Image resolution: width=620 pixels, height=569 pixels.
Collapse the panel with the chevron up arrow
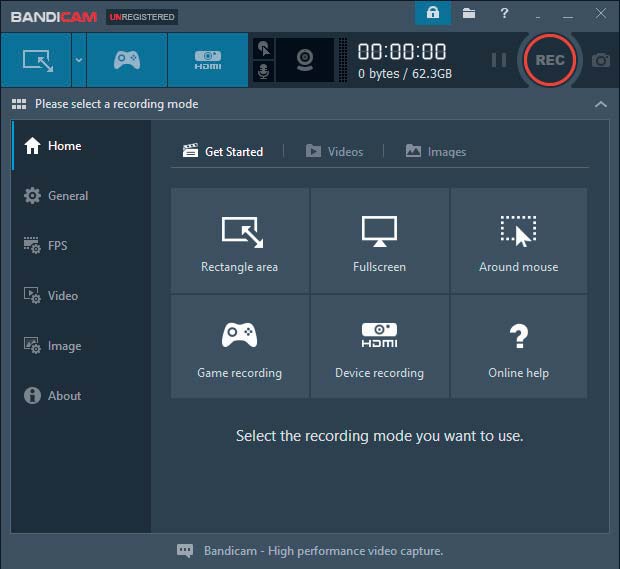tap(601, 104)
